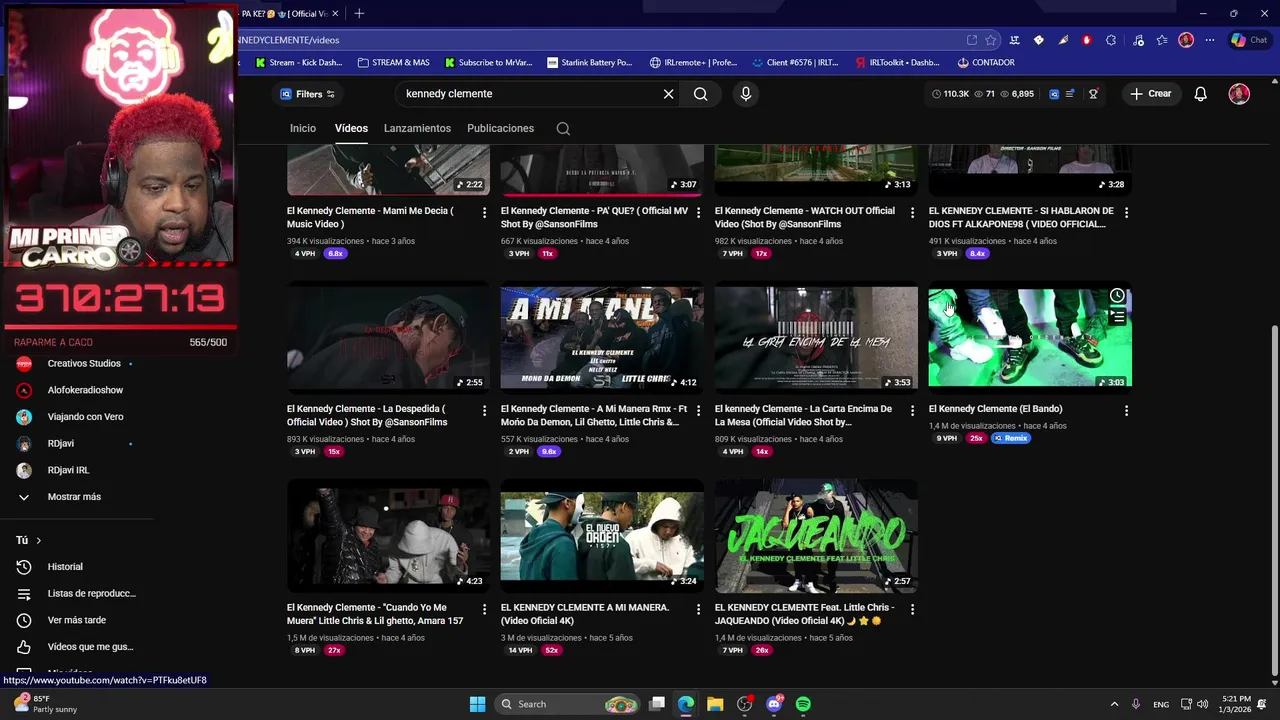Open options for 'SI HABLARON DE DIOS' video

1126,212
